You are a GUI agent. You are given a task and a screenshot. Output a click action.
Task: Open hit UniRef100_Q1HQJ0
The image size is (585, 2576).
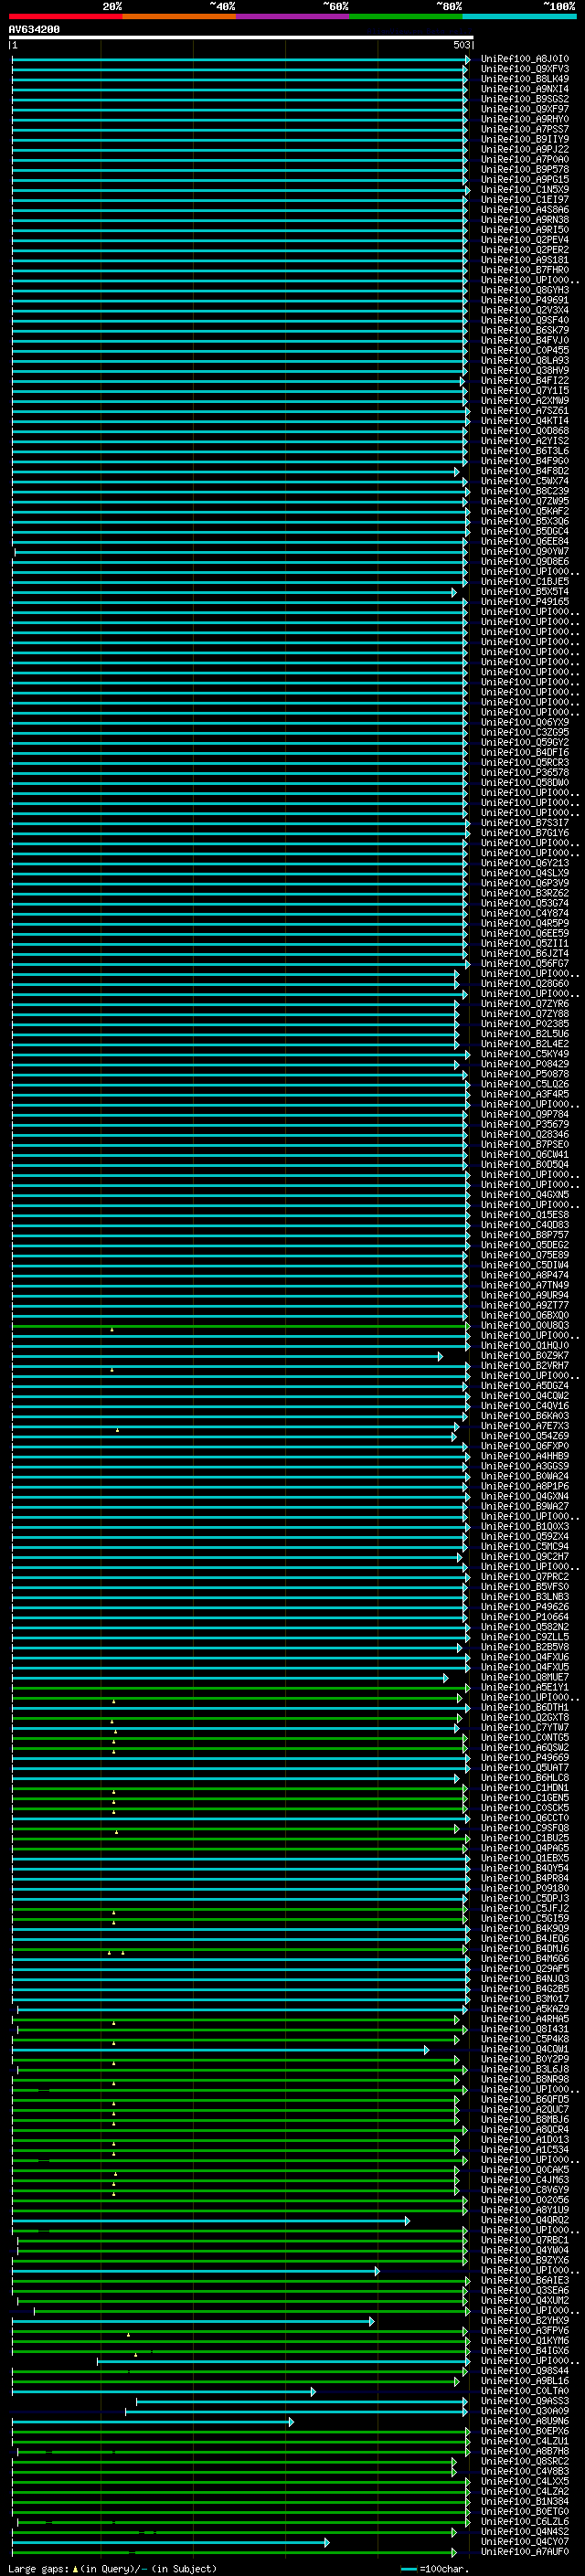click(x=524, y=1346)
